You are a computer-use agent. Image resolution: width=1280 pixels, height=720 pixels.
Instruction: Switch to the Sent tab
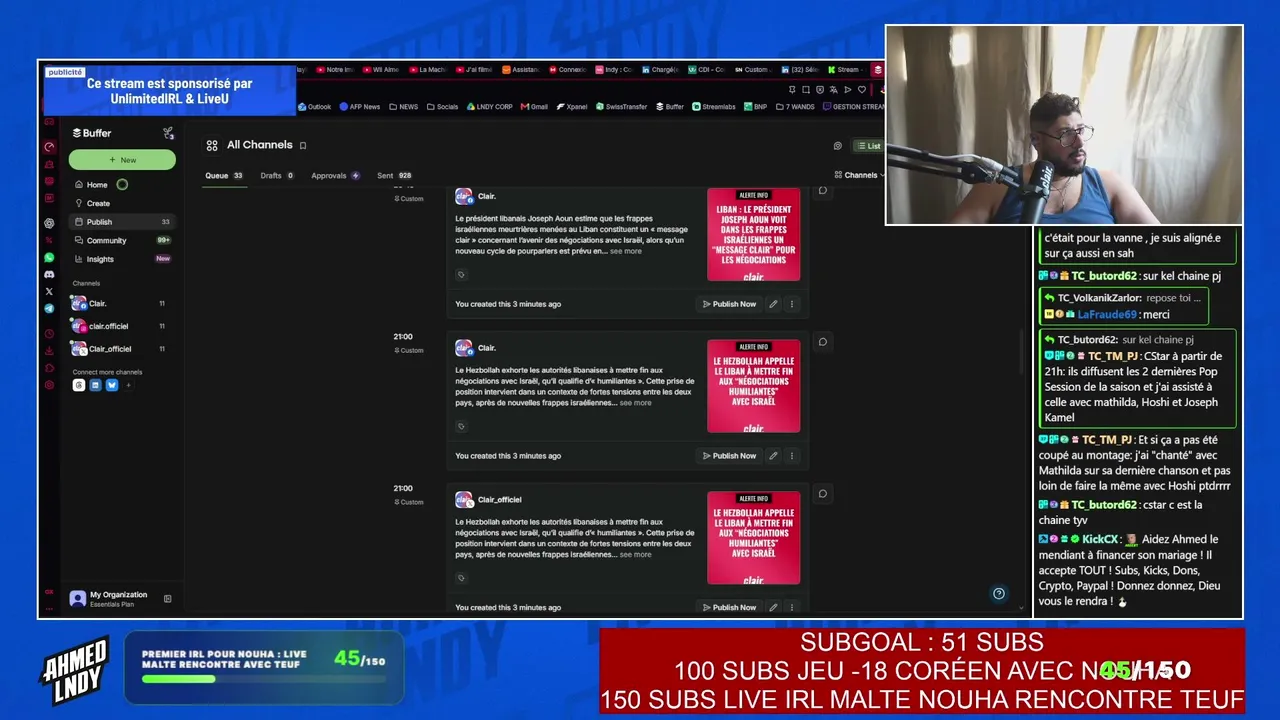394,176
